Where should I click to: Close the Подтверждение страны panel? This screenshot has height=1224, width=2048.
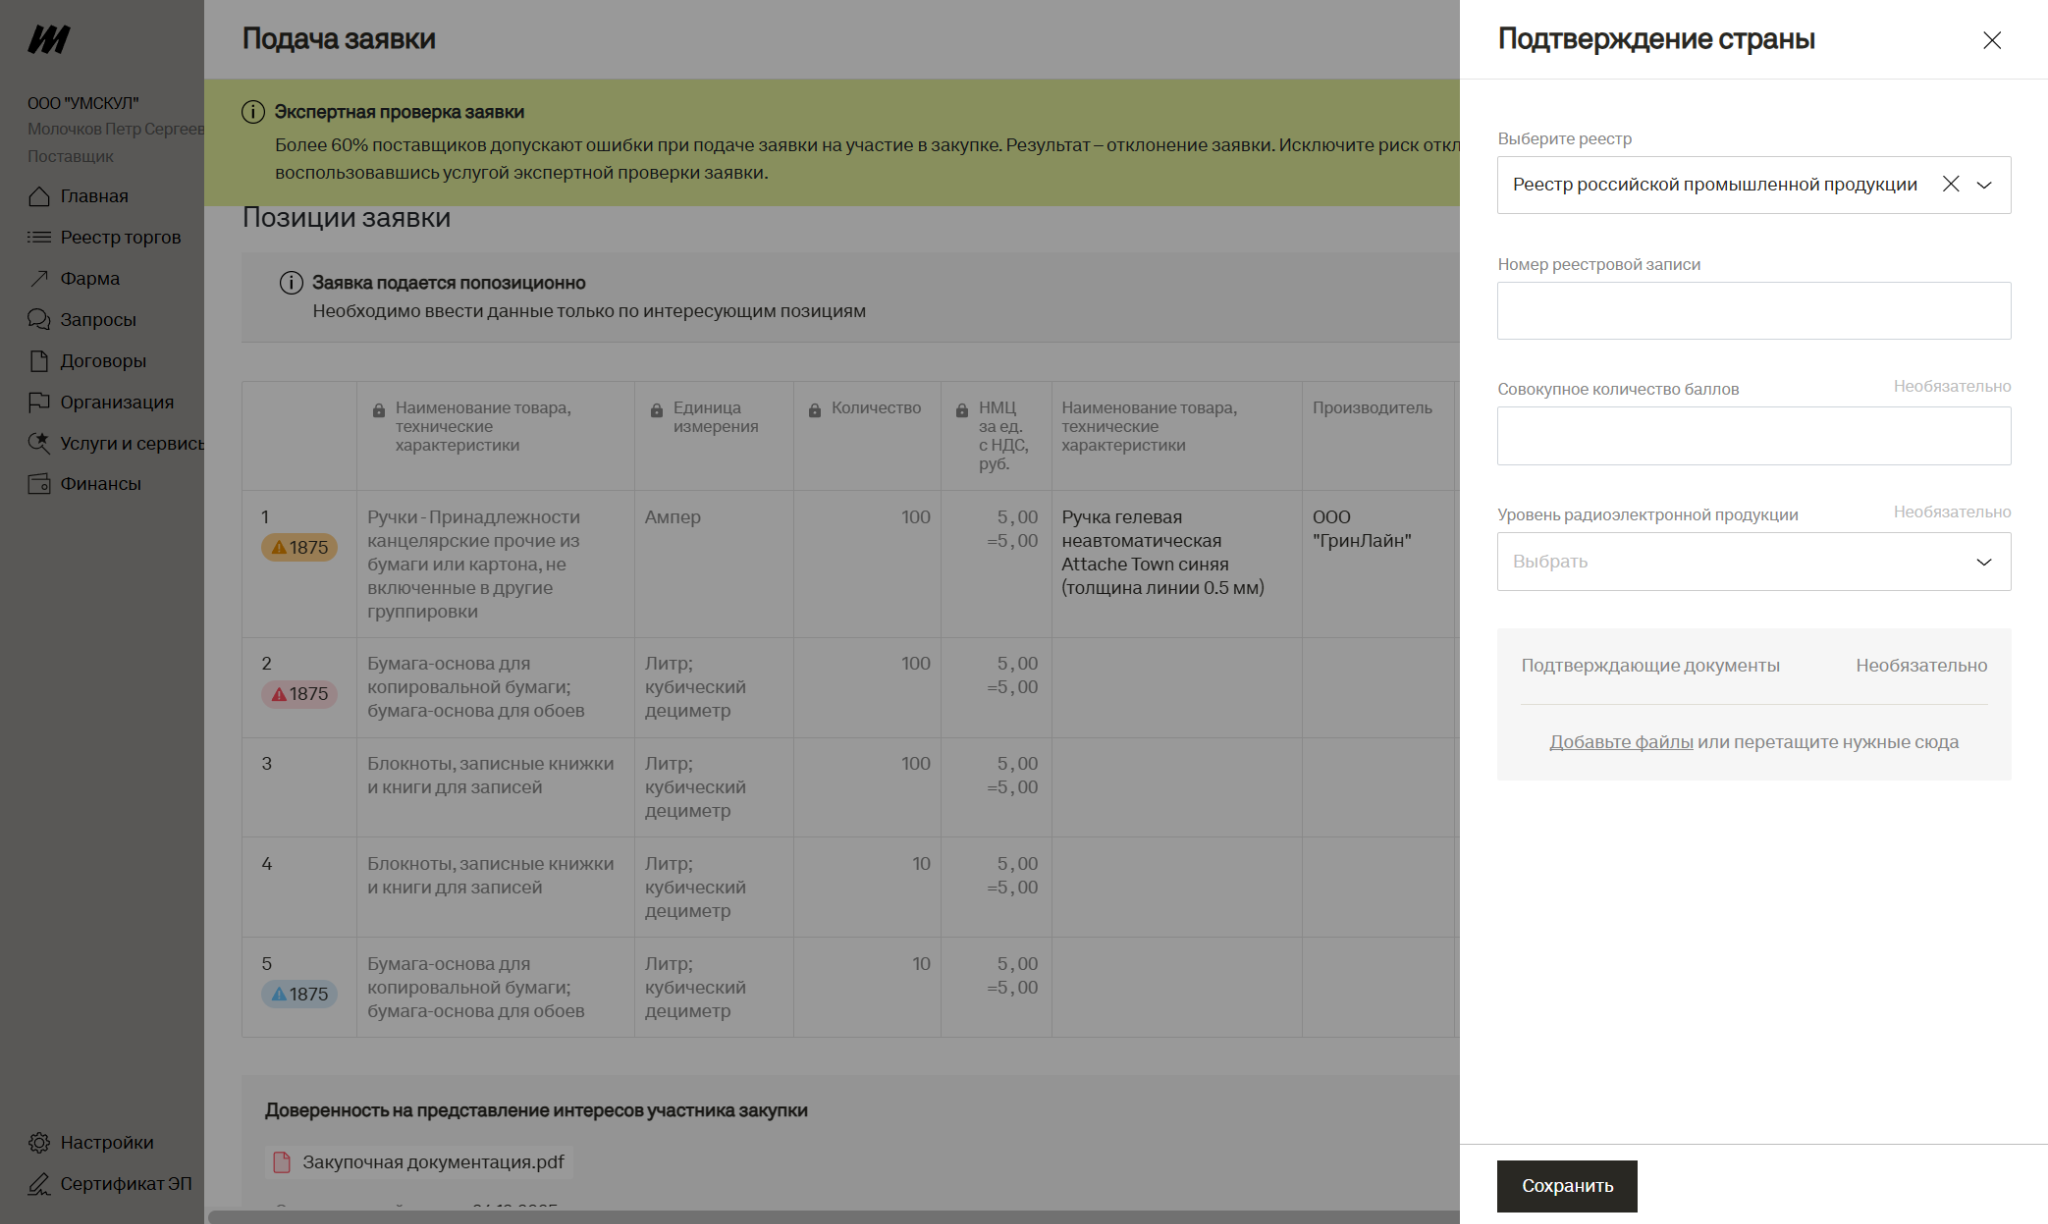click(1991, 40)
